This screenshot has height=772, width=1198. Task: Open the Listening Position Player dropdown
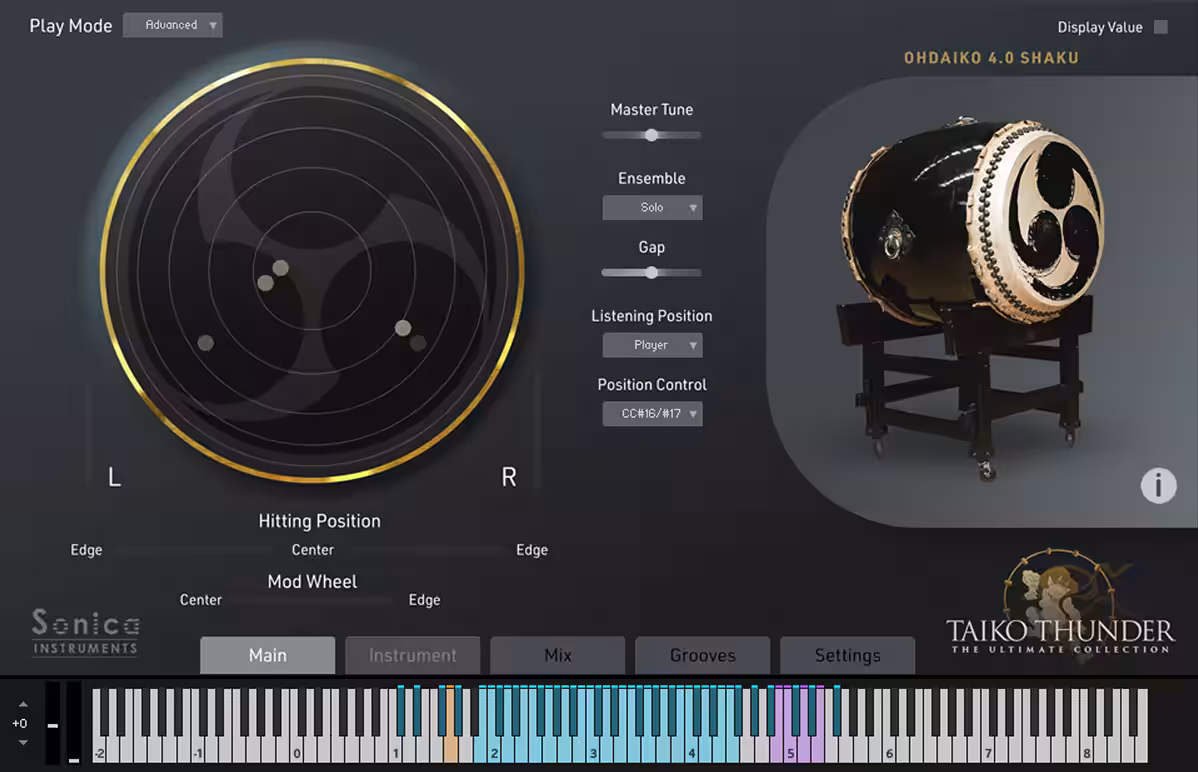[x=652, y=345]
